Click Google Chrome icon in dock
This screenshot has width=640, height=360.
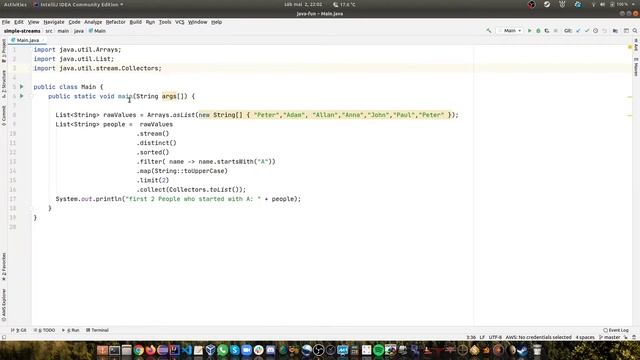tap(139, 350)
